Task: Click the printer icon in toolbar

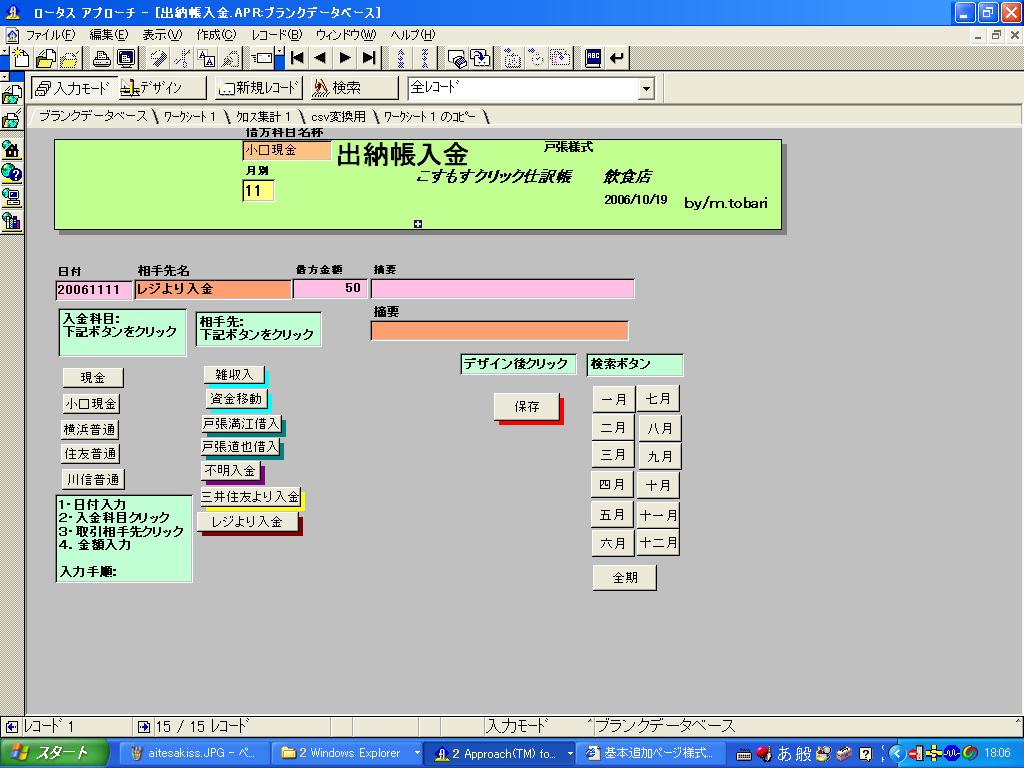Action: click(101, 58)
